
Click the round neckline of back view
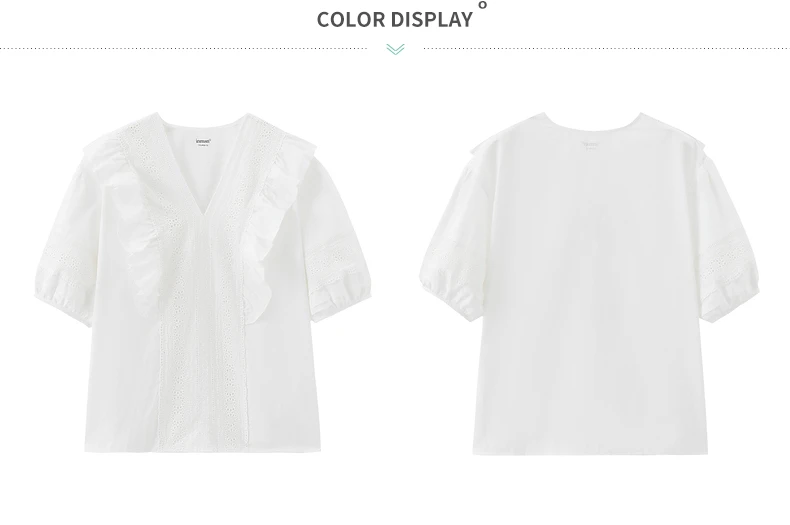592,123
